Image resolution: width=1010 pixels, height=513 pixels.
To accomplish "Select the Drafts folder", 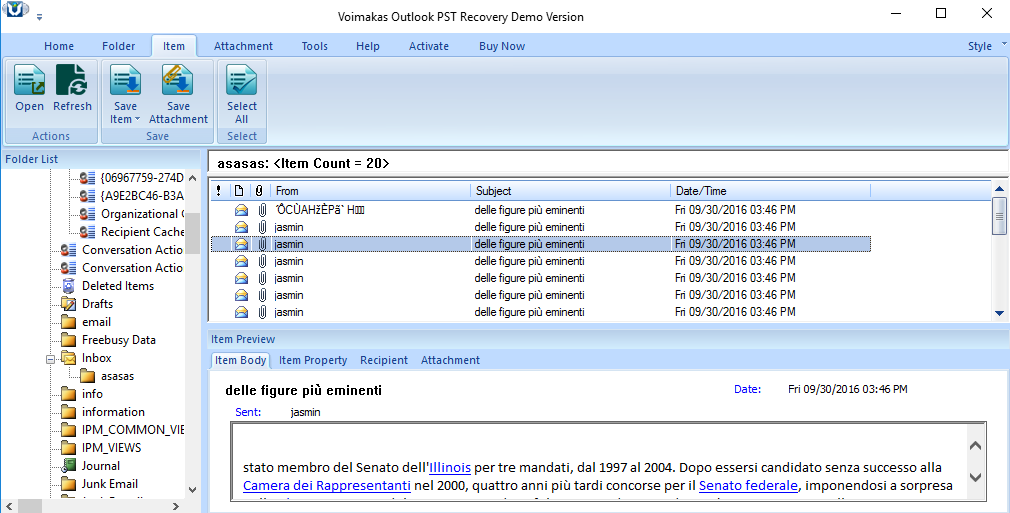I will tap(97, 304).
